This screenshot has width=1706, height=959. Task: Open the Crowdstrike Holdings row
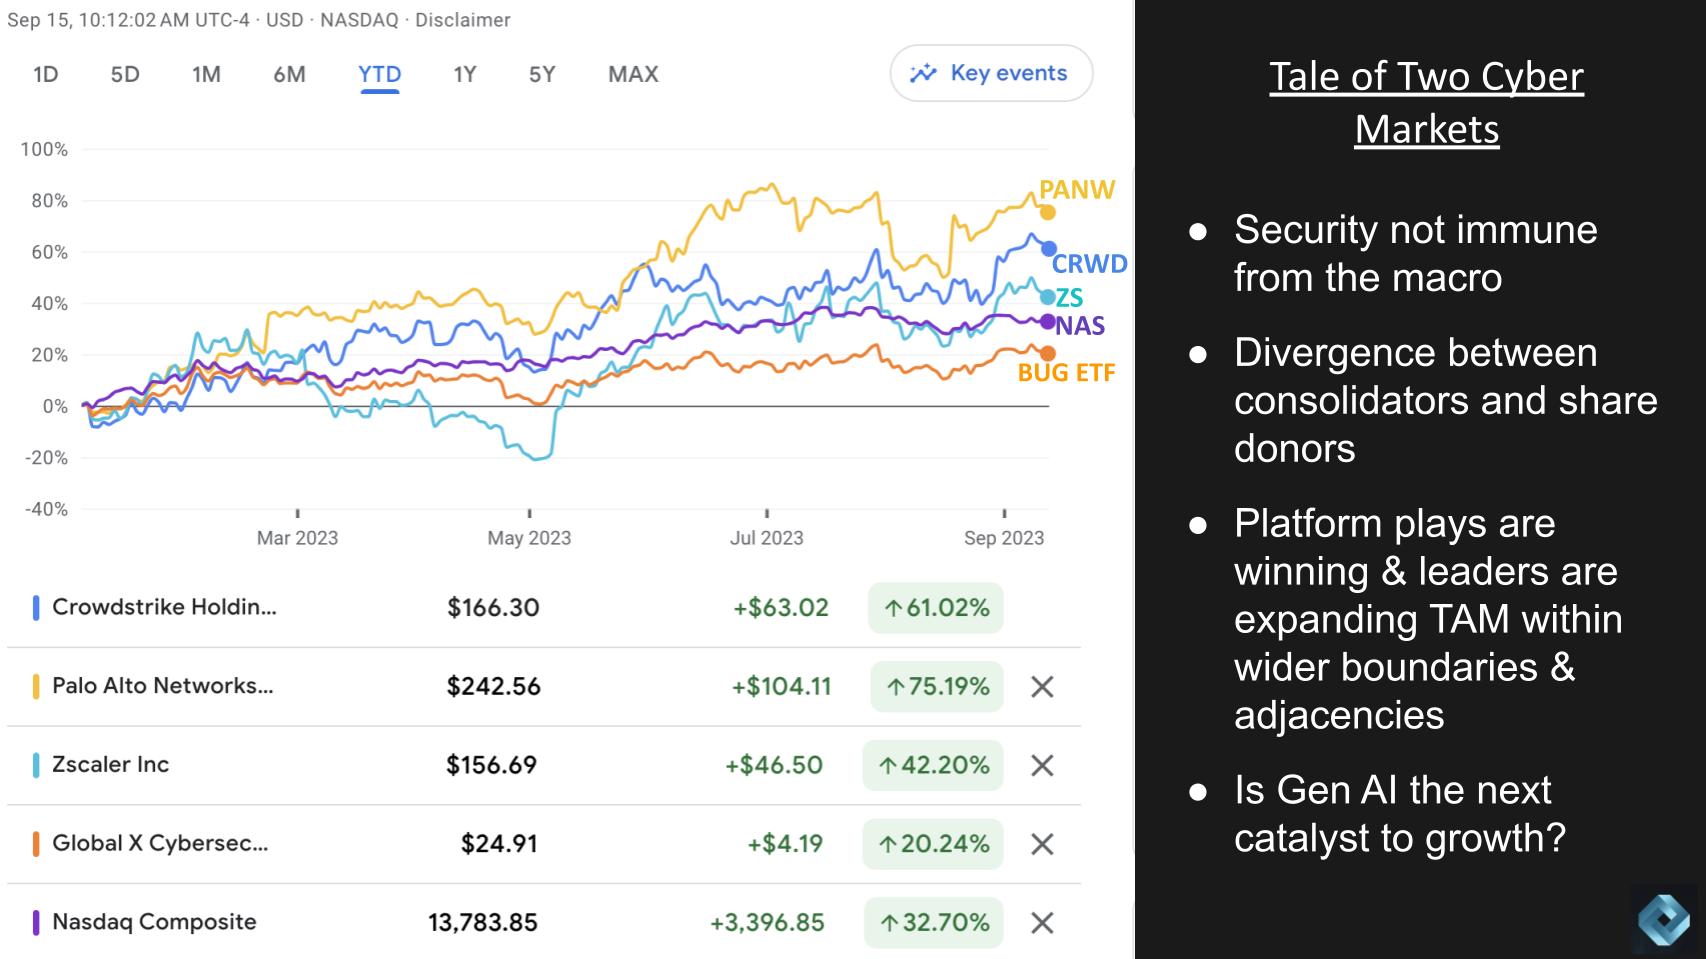point(164,607)
